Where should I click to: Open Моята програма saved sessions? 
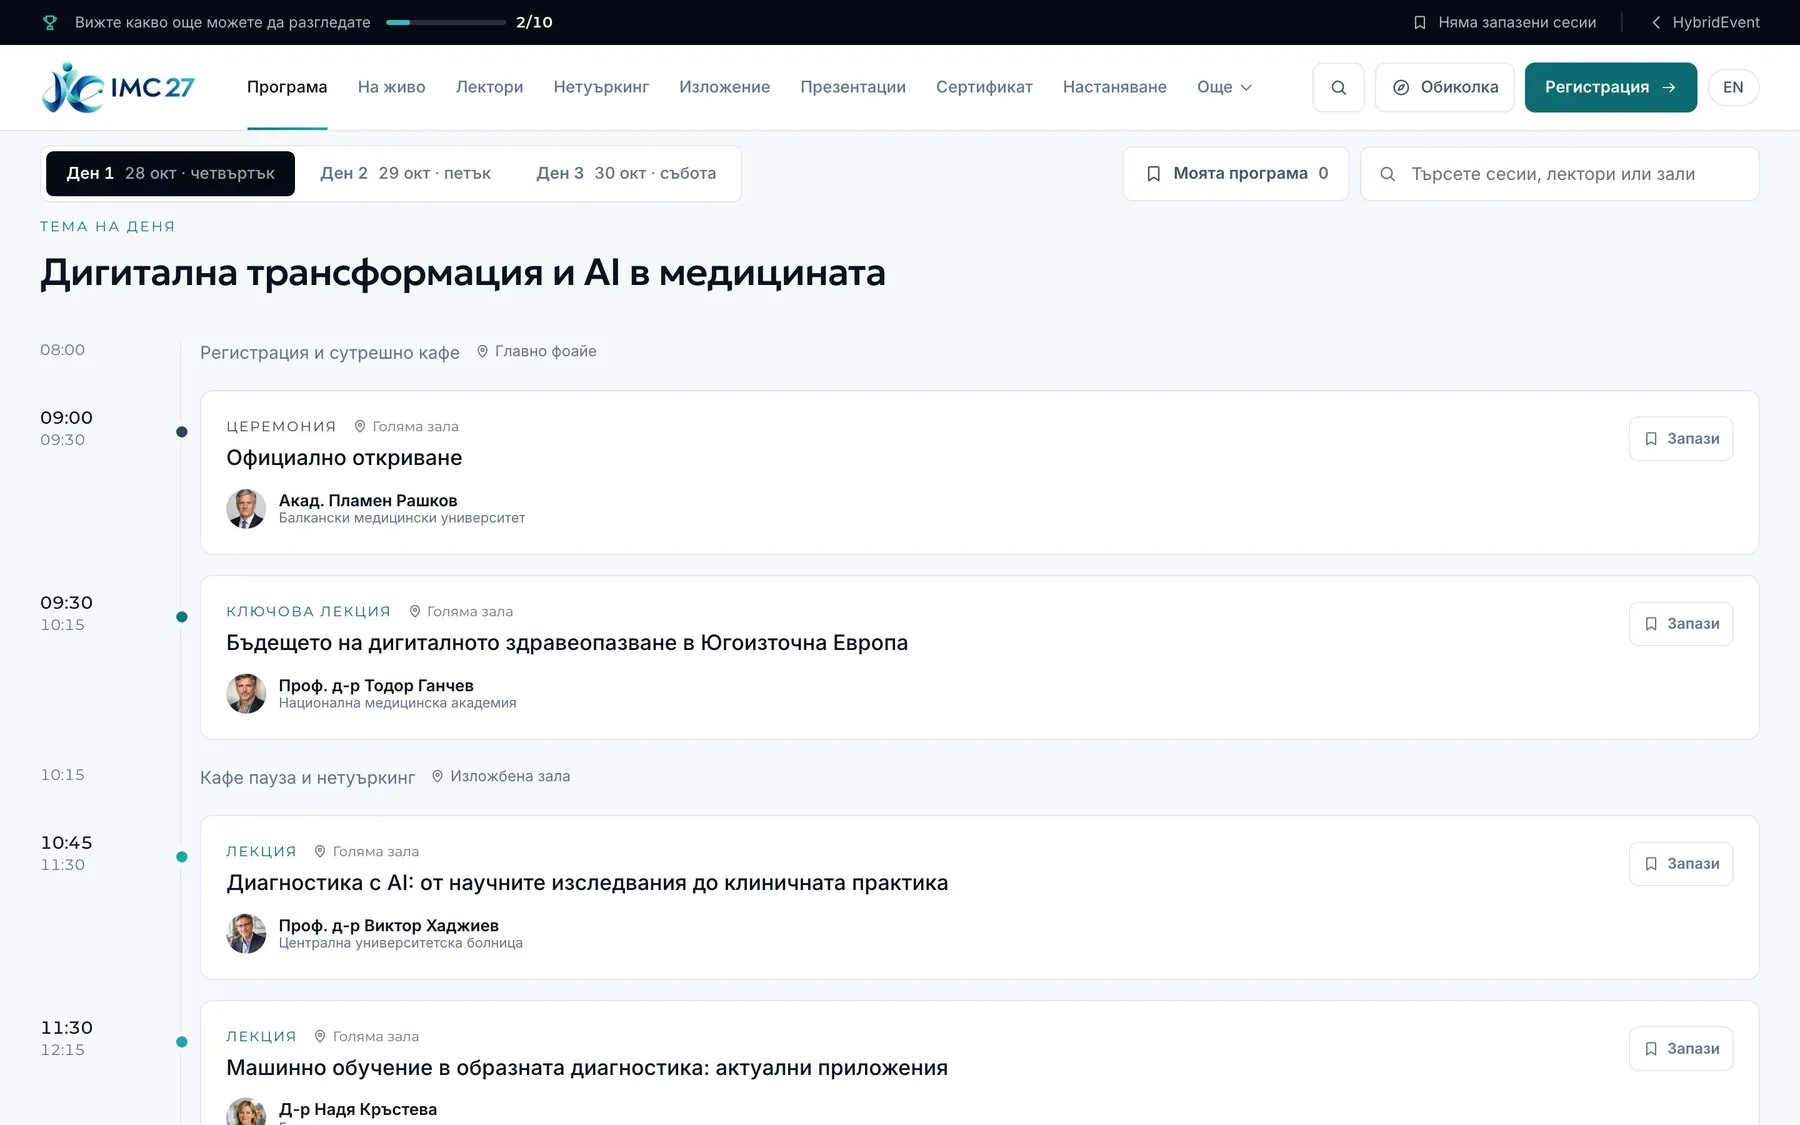[x=1235, y=174]
